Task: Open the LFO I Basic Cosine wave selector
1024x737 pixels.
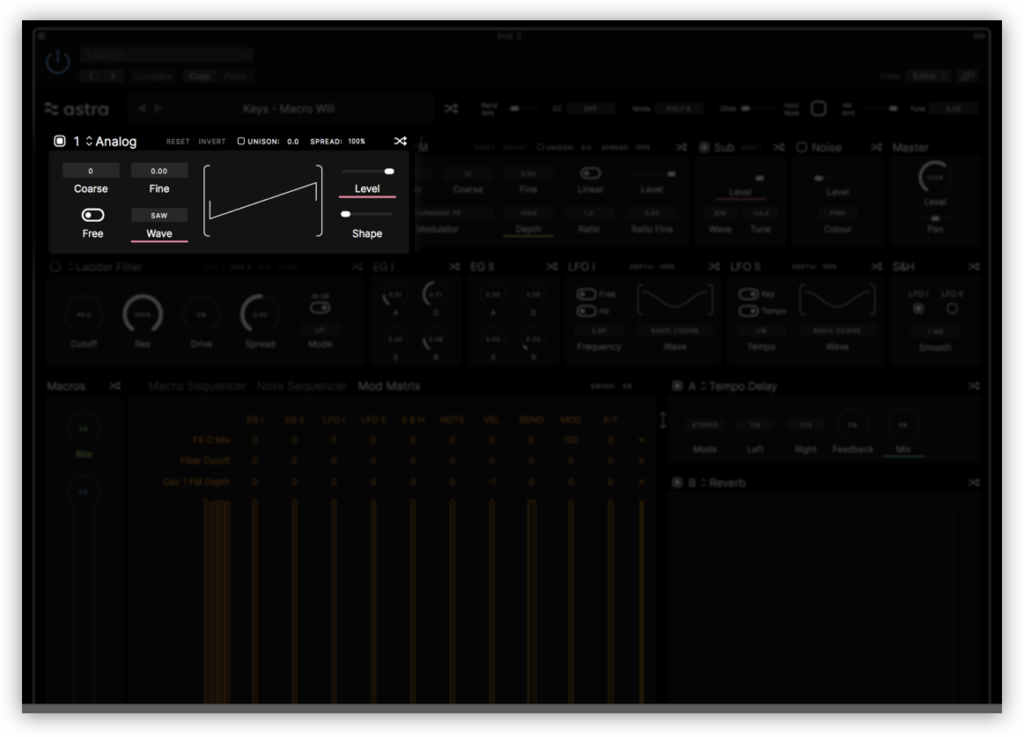Action: (x=675, y=331)
